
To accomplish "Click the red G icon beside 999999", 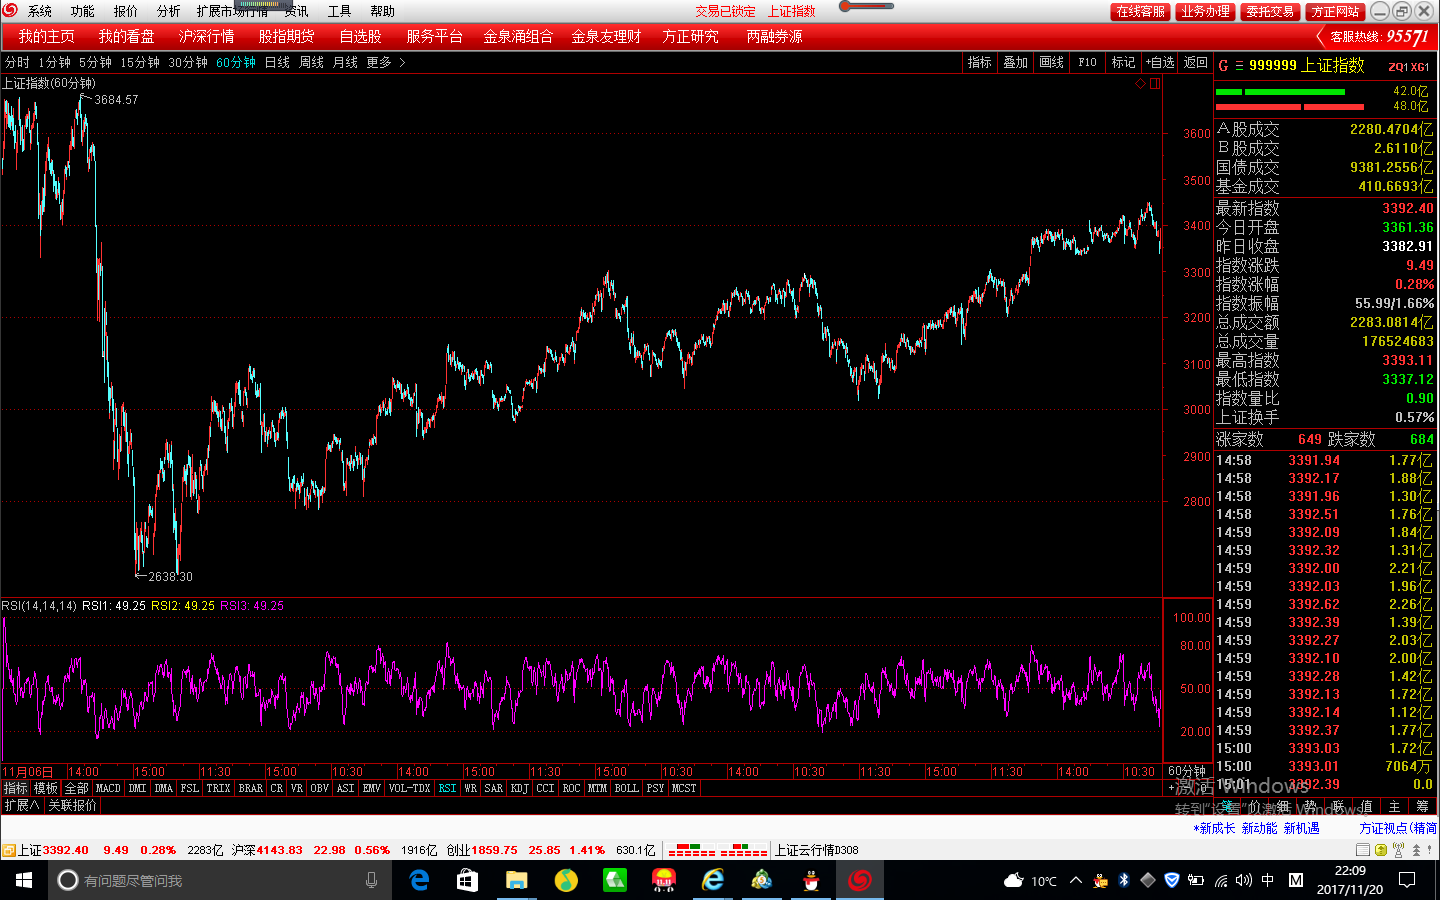I will point(1223,66).
